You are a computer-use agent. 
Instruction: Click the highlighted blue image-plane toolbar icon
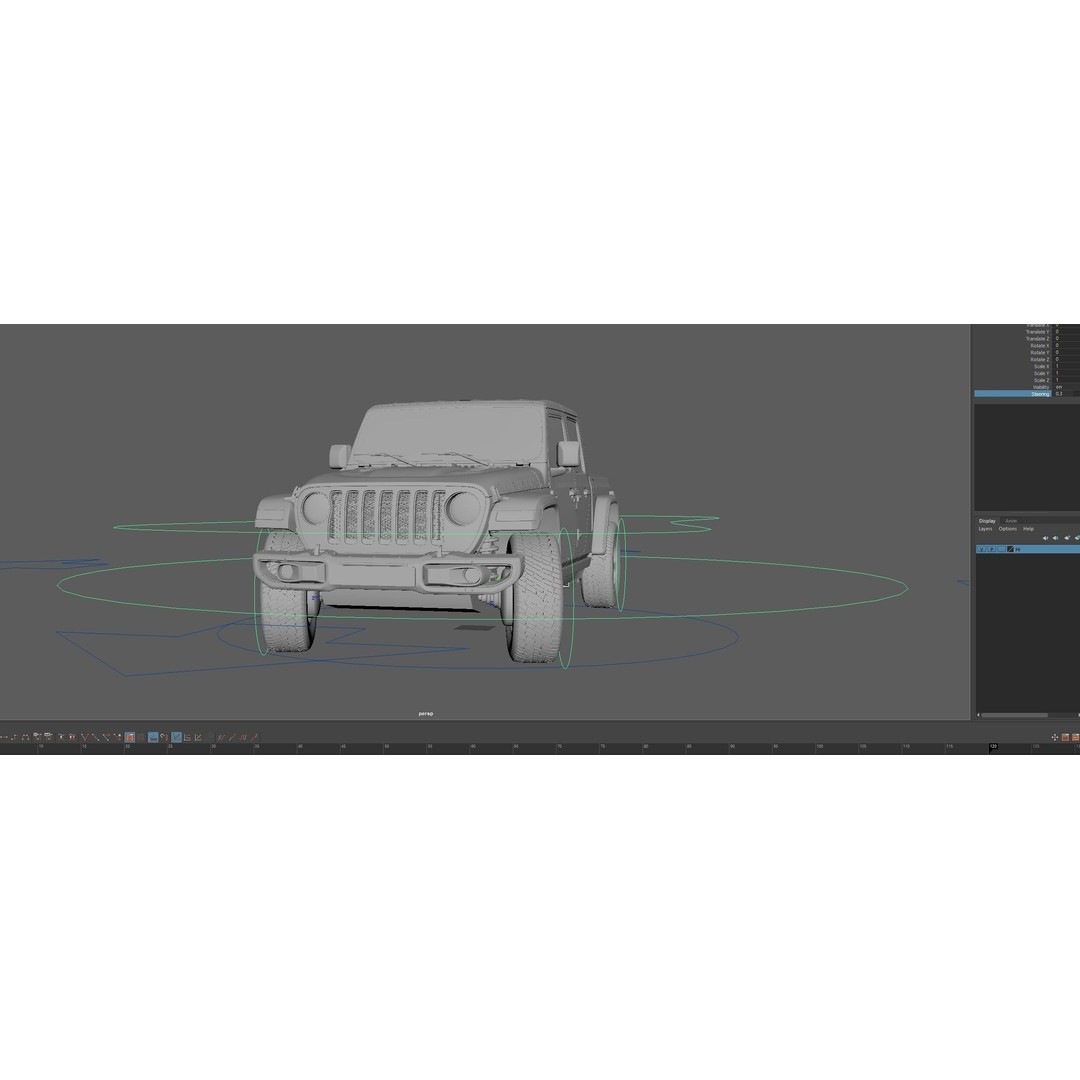(x=153, y=737)
